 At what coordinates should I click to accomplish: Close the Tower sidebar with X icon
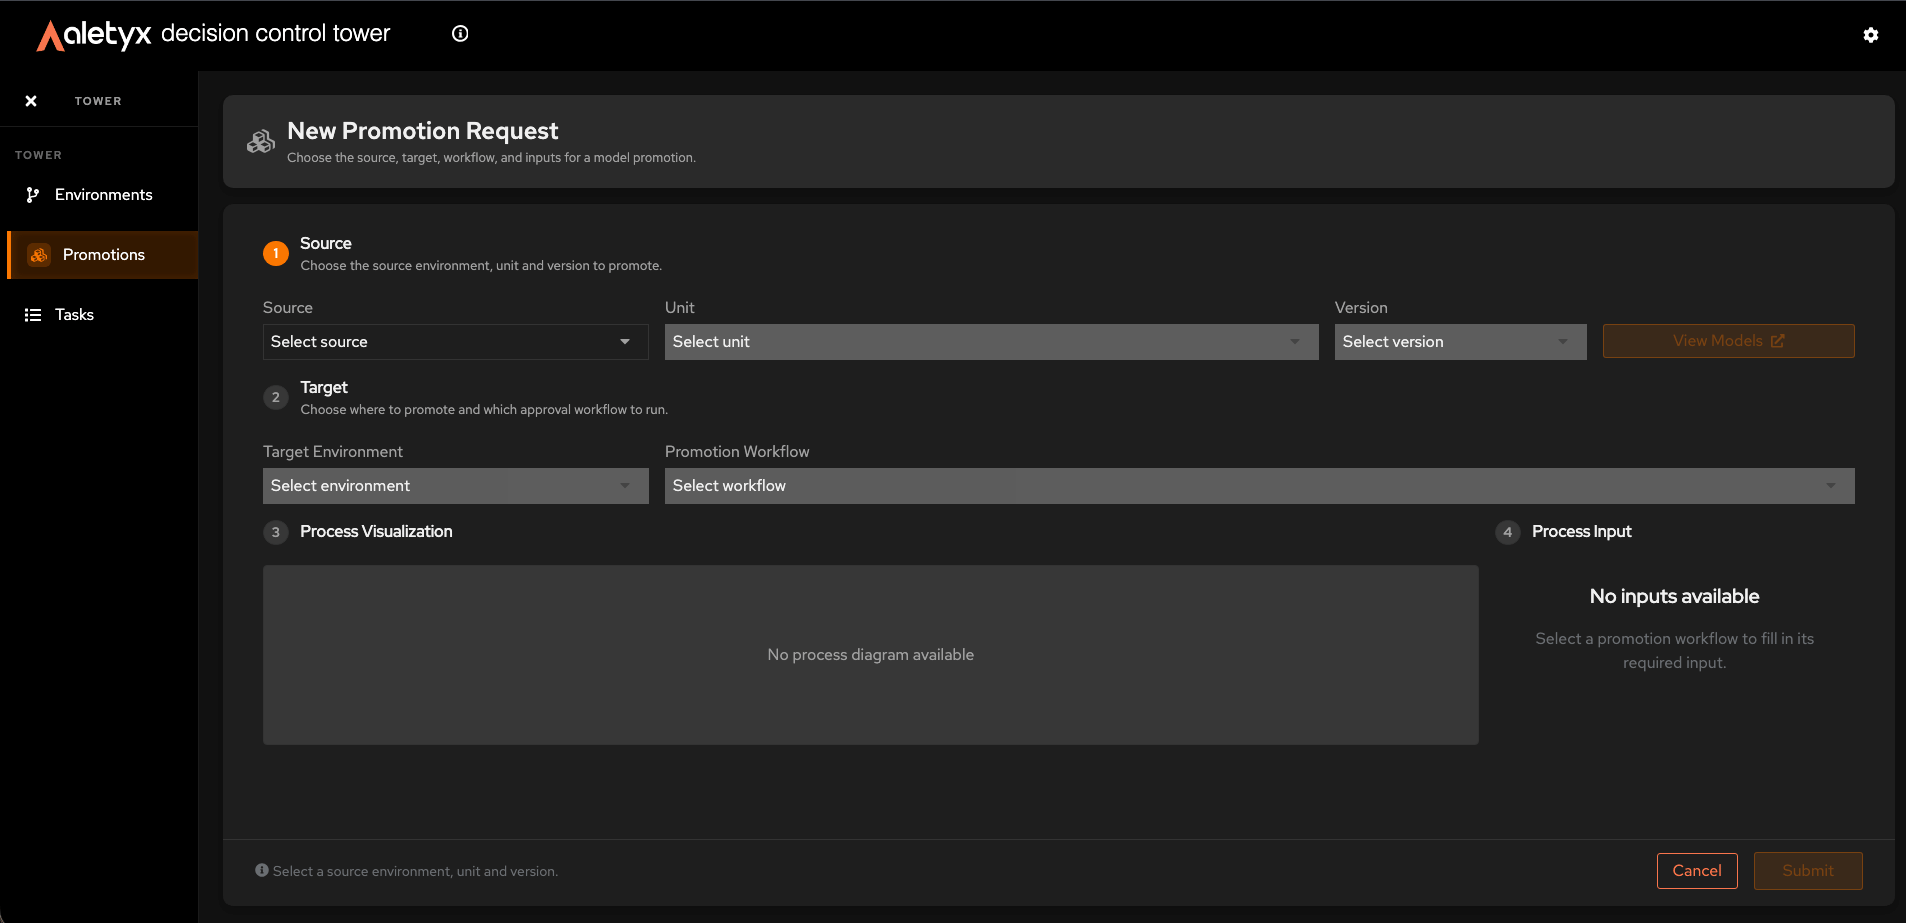point(31,101)
